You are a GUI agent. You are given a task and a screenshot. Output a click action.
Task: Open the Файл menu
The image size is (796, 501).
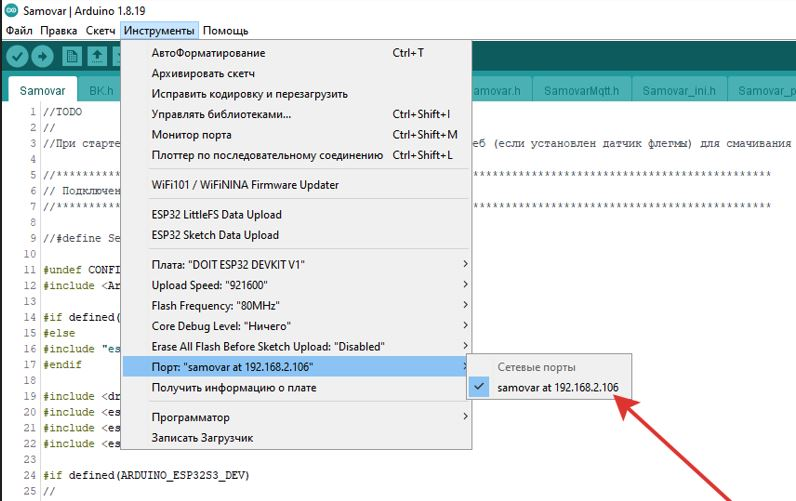pos(19,31)
